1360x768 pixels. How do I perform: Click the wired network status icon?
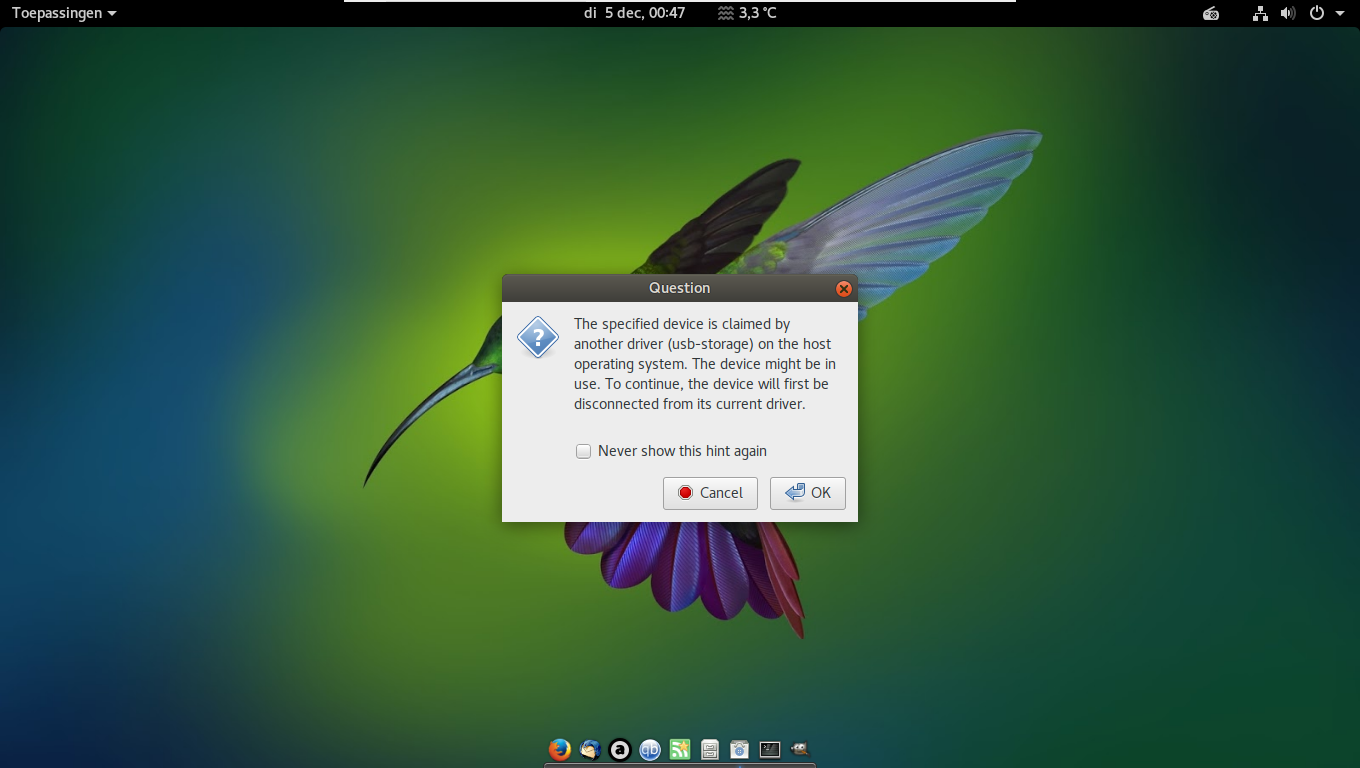coord(1260,13)
